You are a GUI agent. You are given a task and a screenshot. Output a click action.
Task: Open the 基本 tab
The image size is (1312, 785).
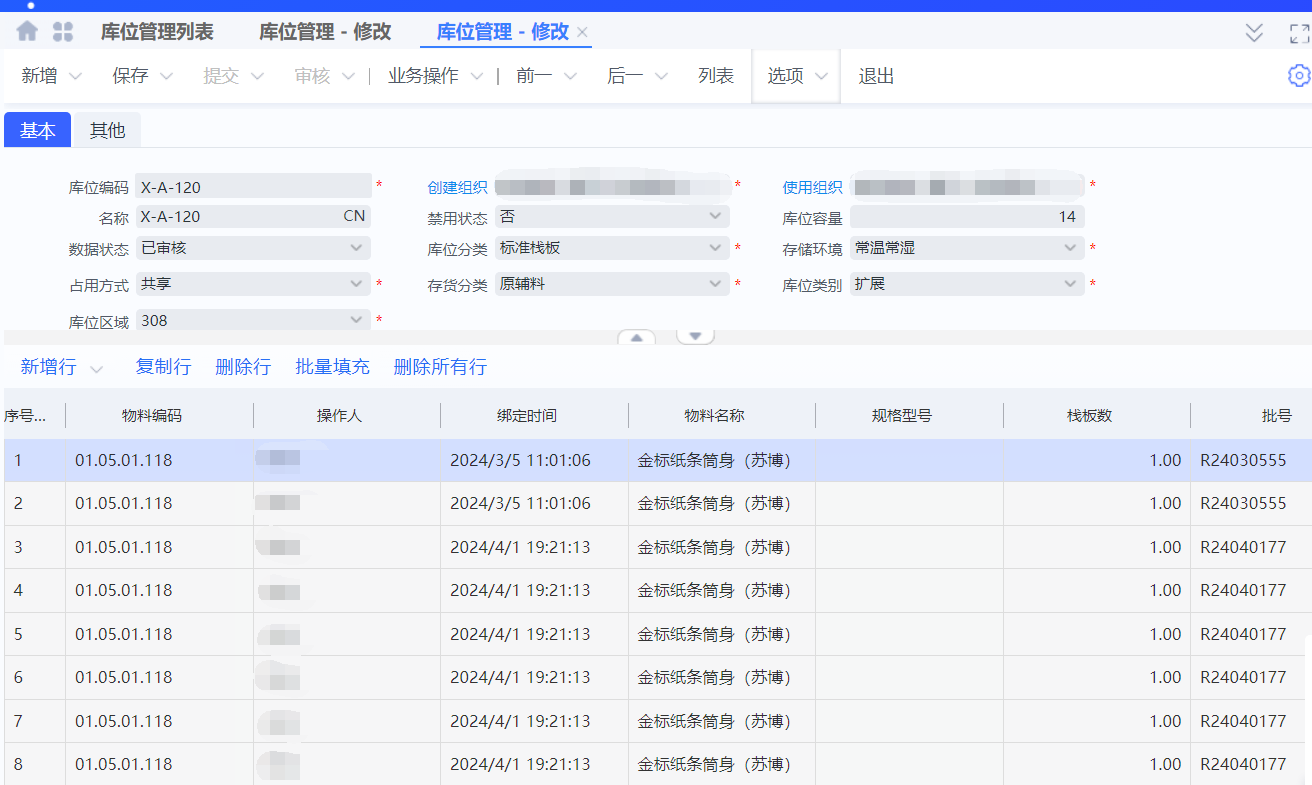38,130
